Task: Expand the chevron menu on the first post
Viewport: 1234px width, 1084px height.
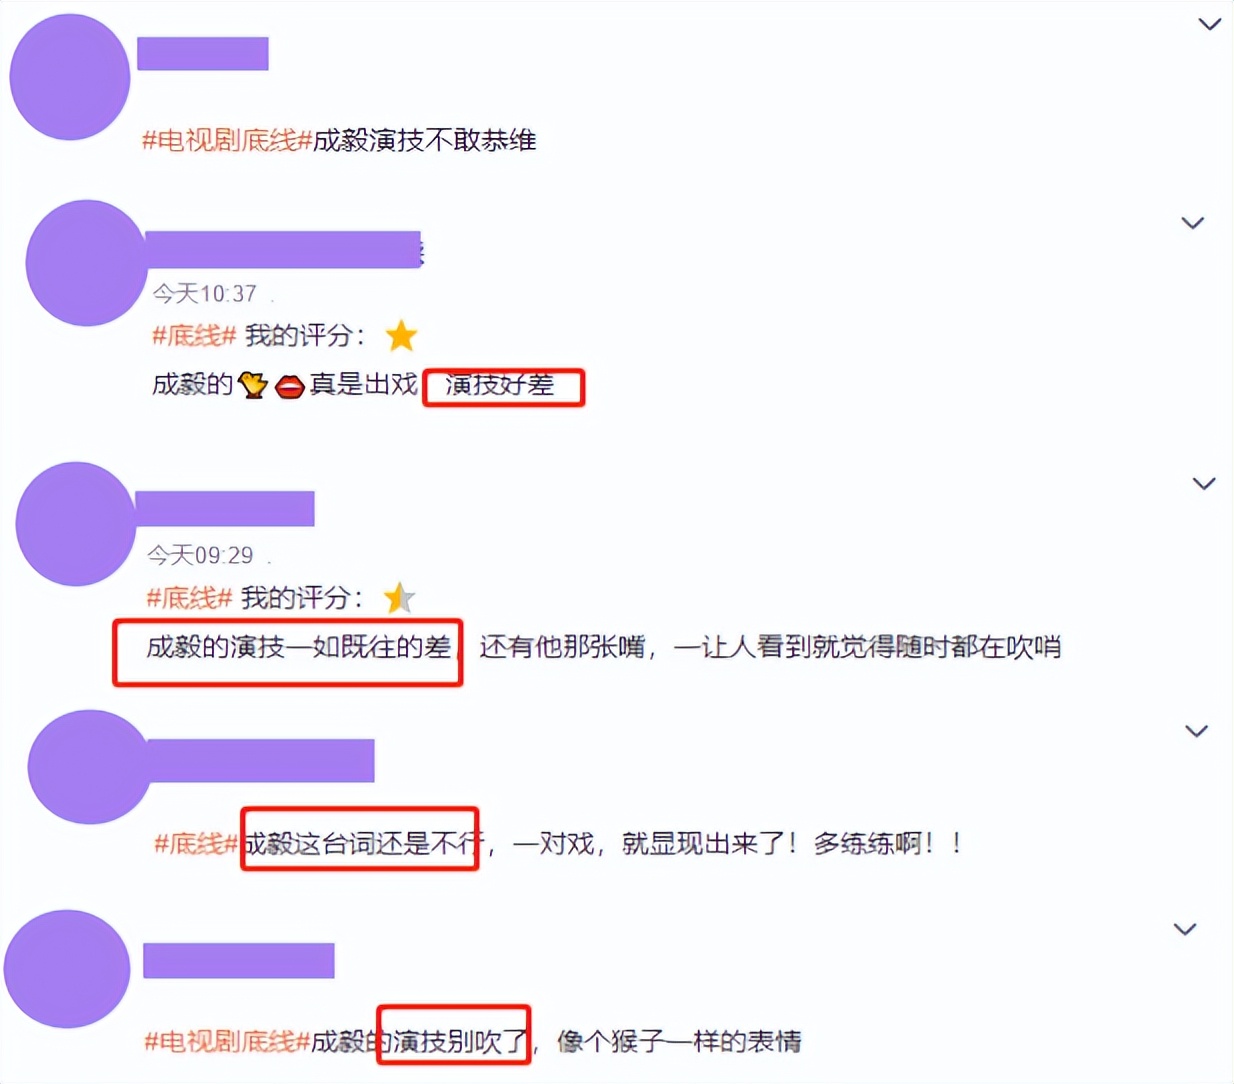Action: point(1209,24)
